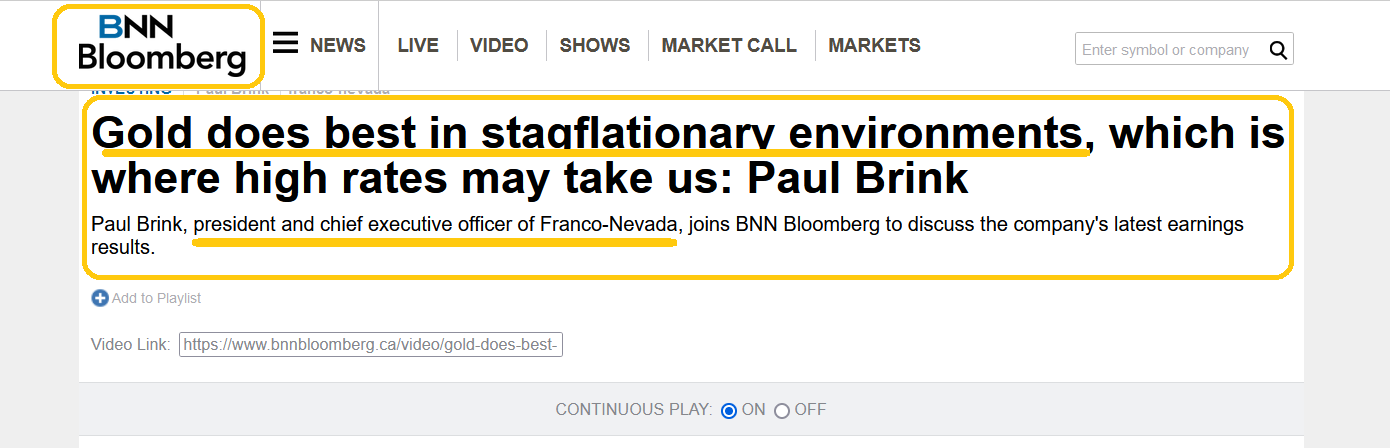Go to the LIVE section
The width and height of the screenshot is (1390, 448).
click(x=418, y=45)
